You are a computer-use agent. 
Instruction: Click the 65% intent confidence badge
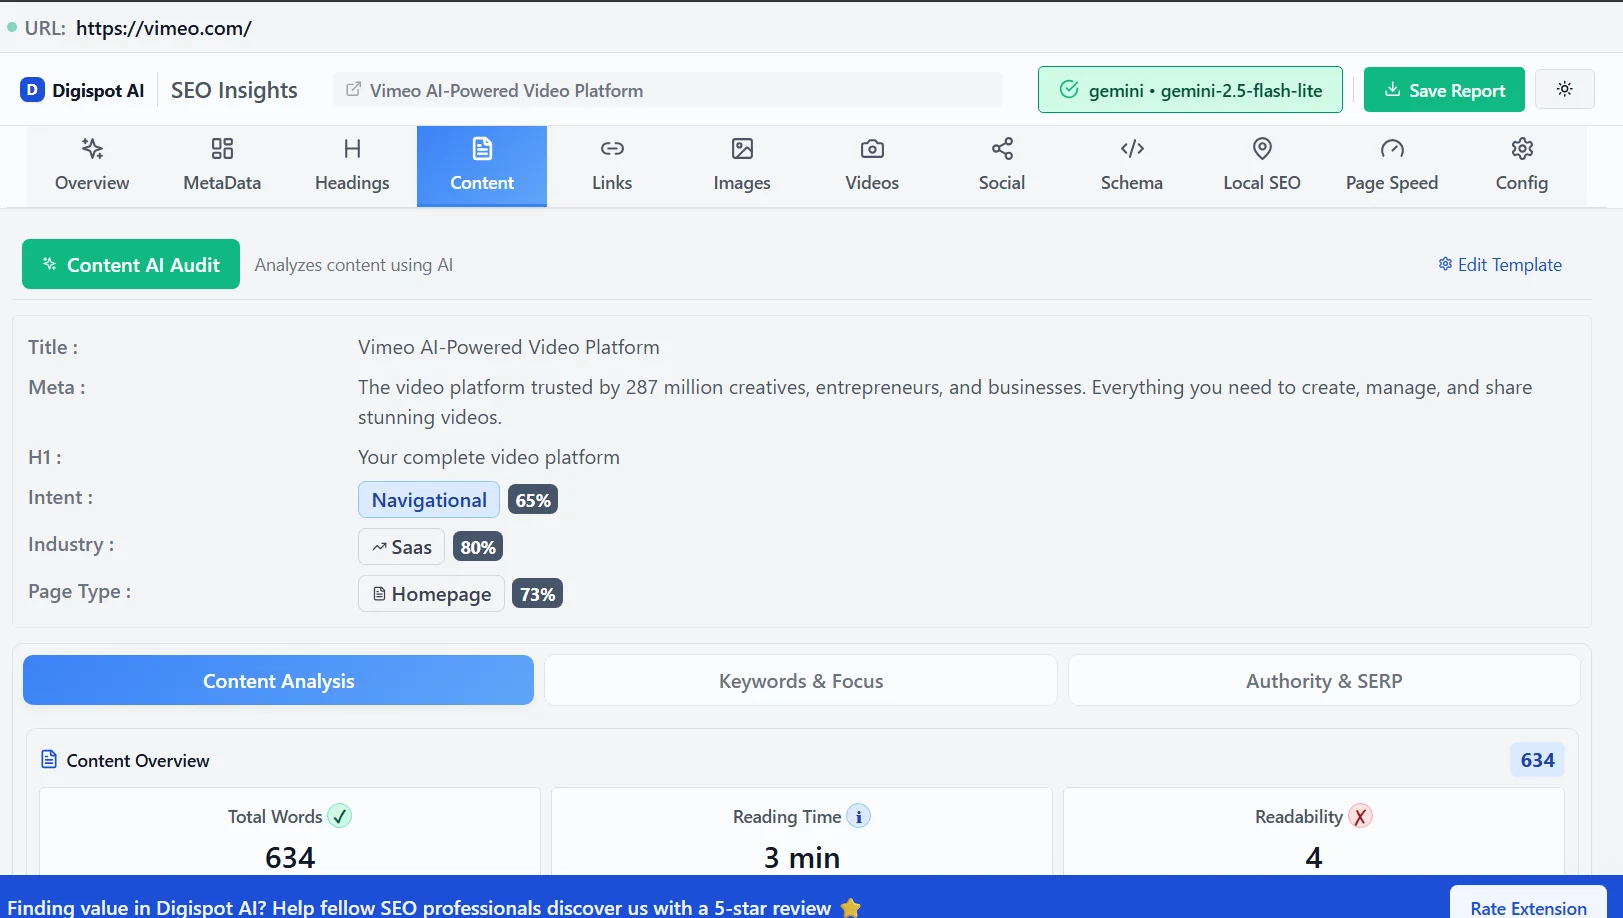point(533,500)
